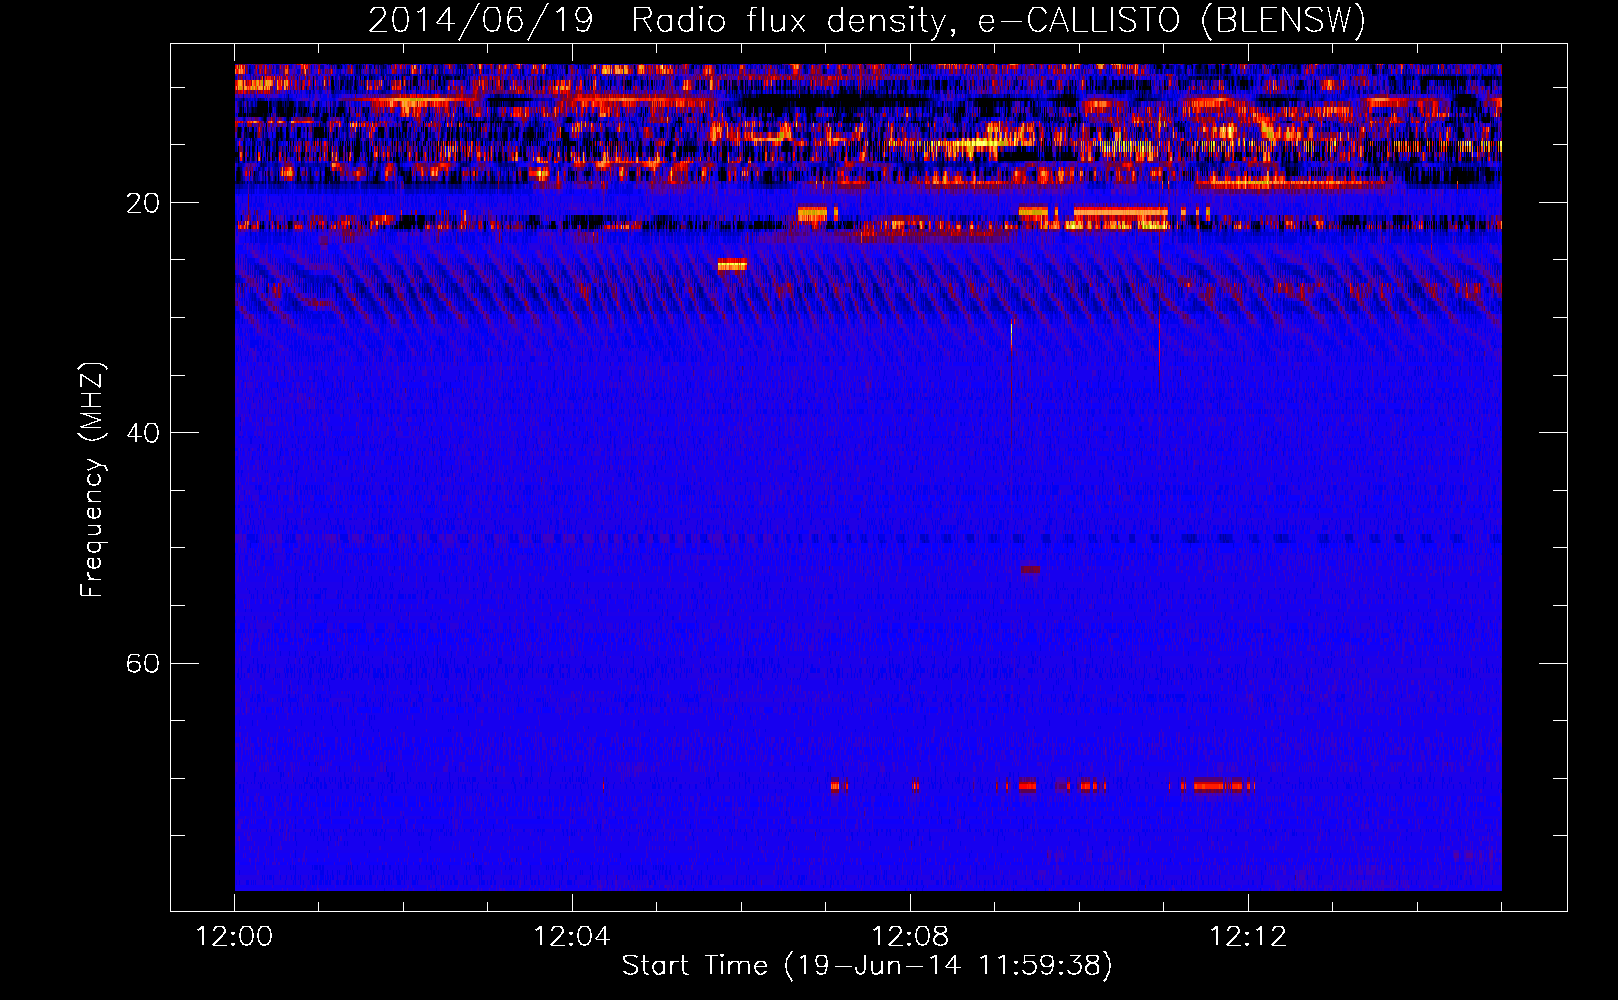Click the '60' frequency tick label
Viewport: 1618px width, 1000px height.
click(x=142, y=663)
